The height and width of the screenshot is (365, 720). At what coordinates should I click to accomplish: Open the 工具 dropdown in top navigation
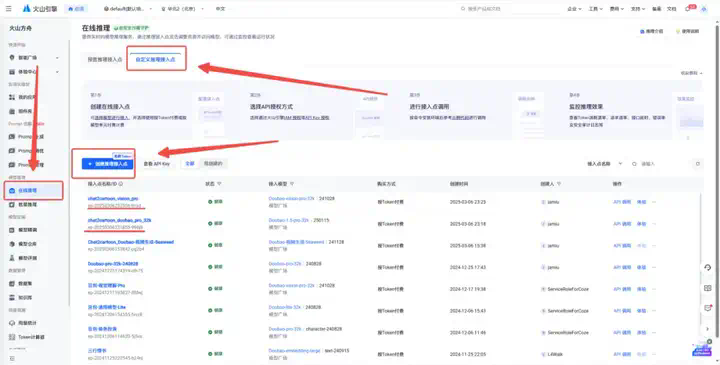tap(595, 9)
